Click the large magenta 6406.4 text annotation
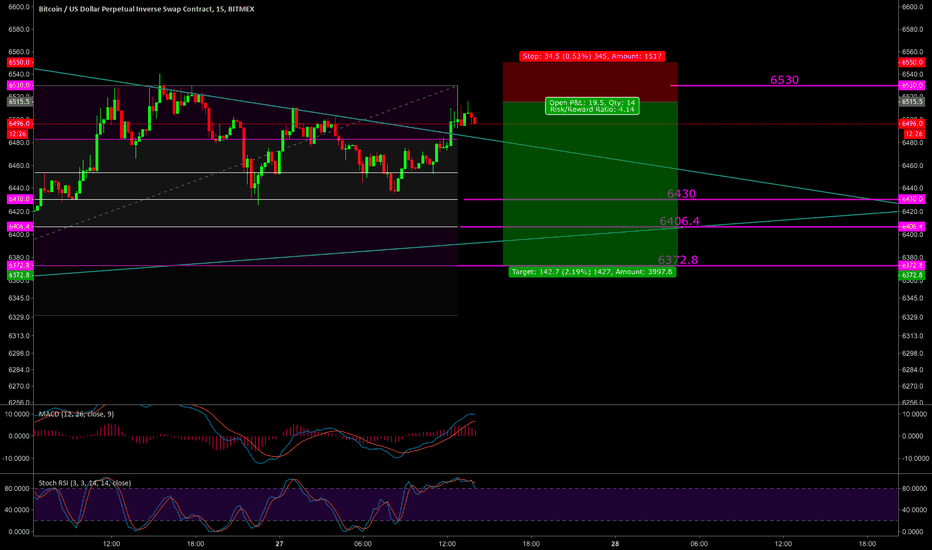The height and width of the screenshot is (550, 932). click(x=679, y=221)
